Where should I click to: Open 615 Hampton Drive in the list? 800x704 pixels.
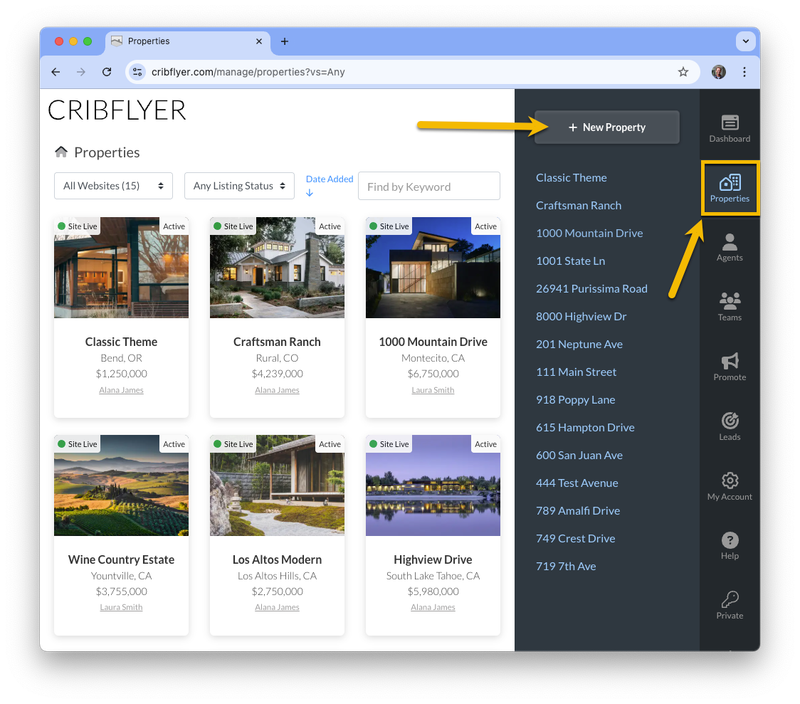coord(585,428)
